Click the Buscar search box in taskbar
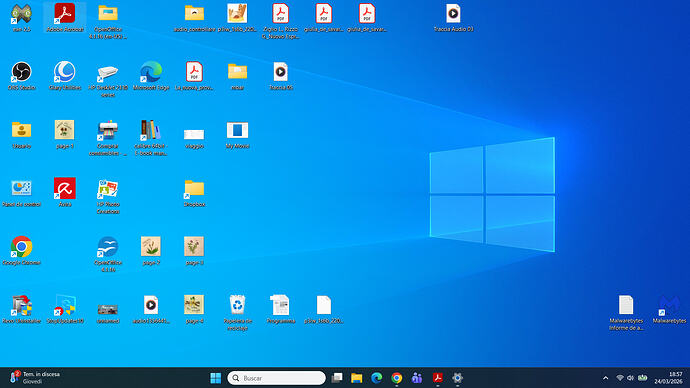This screenshot has height=388, width=690. tap(276, 378)
